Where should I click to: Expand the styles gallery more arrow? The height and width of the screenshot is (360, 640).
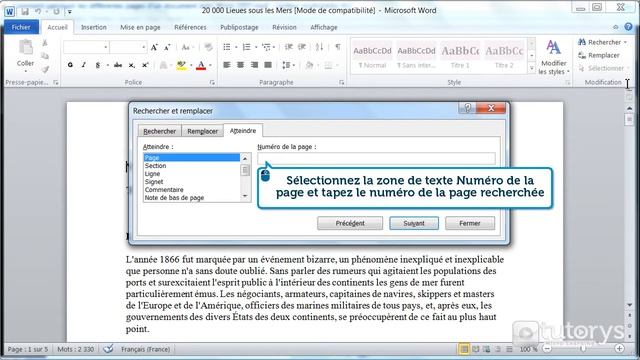[x=531, y=69]
